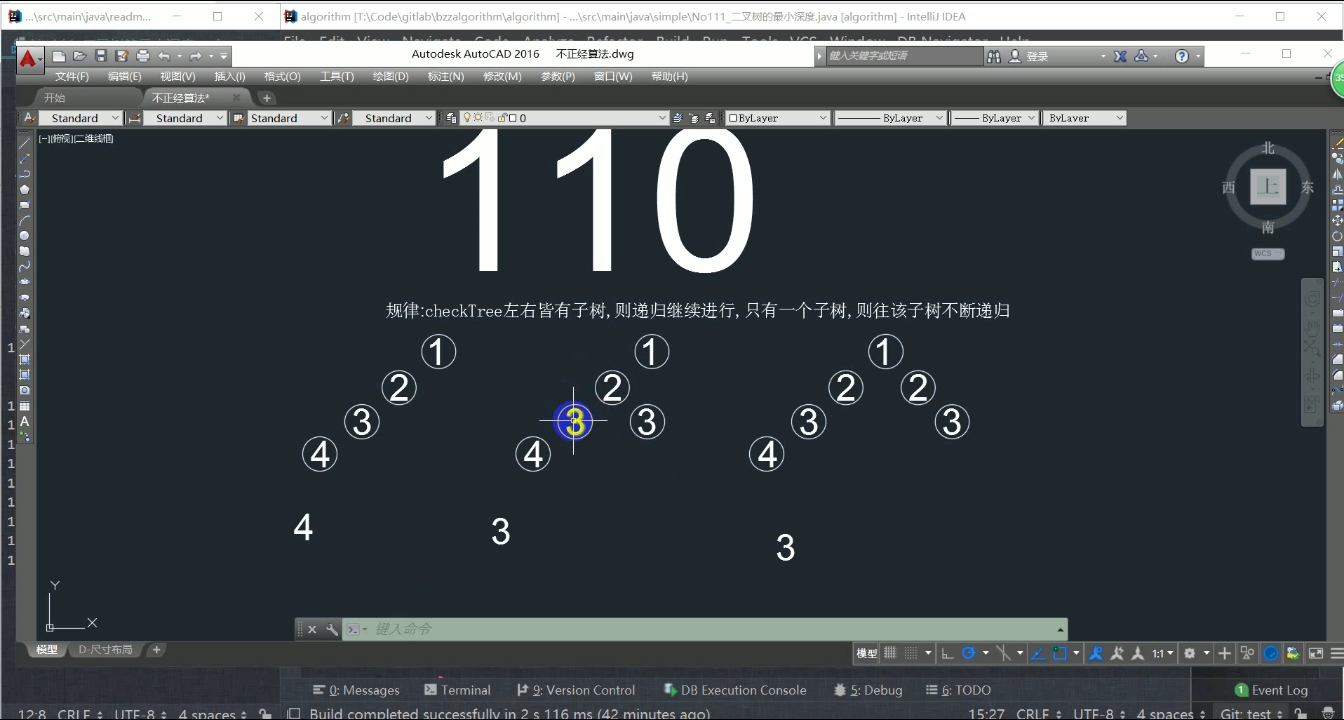Click the annotation monitor plus icon
This screenshot has height=720, width=1344.
(x=1224, y=653)
